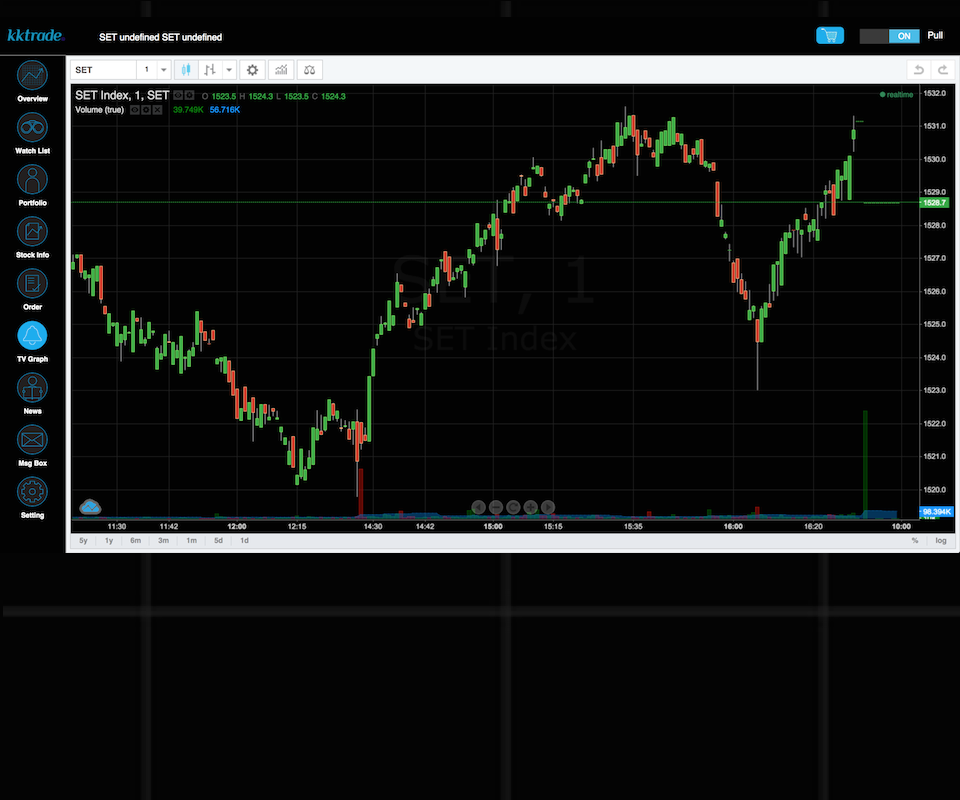
Task: Select the 5d time range
Action: (218, 540)
